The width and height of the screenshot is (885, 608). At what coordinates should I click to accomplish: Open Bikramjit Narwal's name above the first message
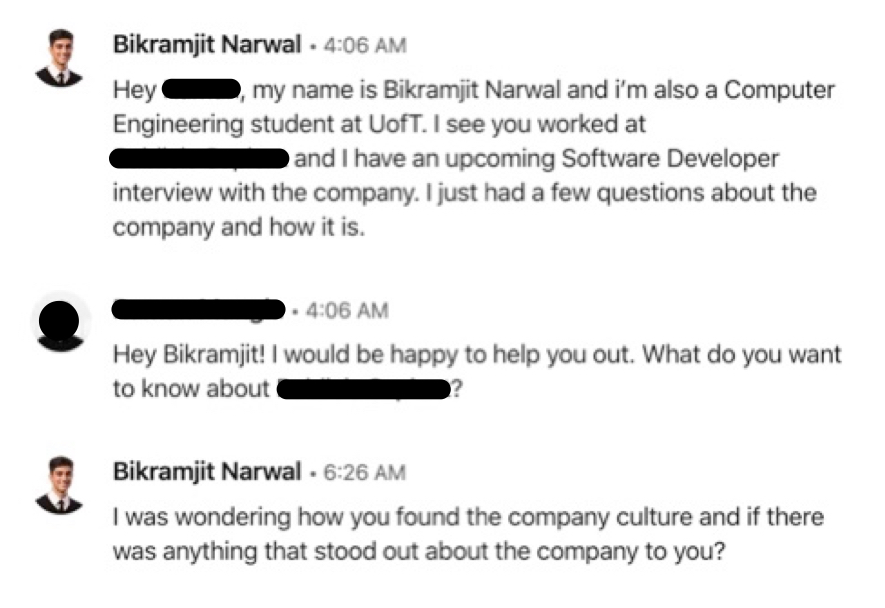pyautogui.click(x=206, y=46)
